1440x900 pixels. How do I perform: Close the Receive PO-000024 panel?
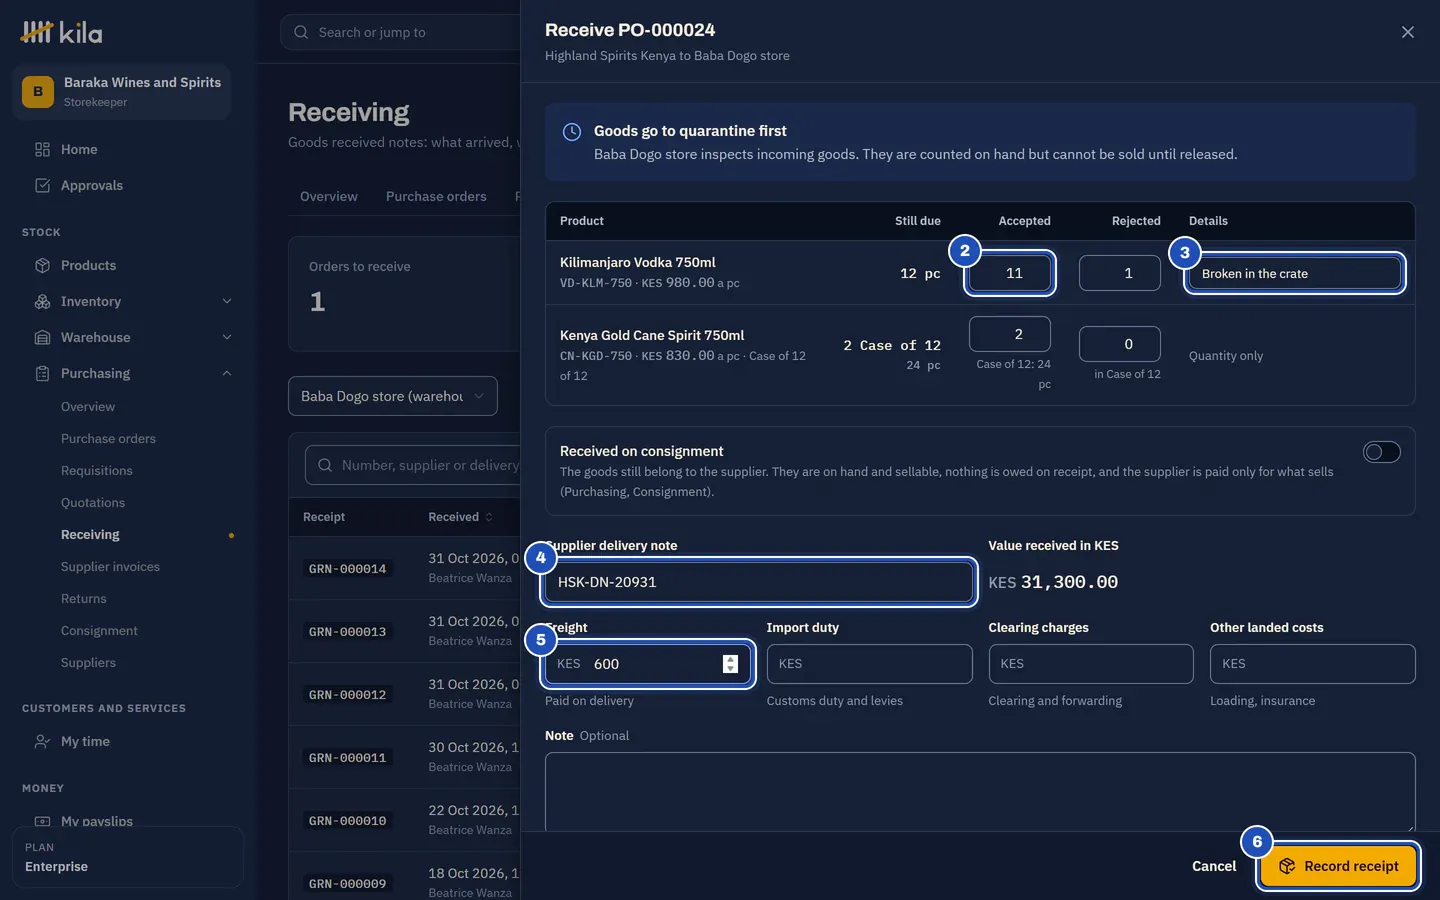1408,32
